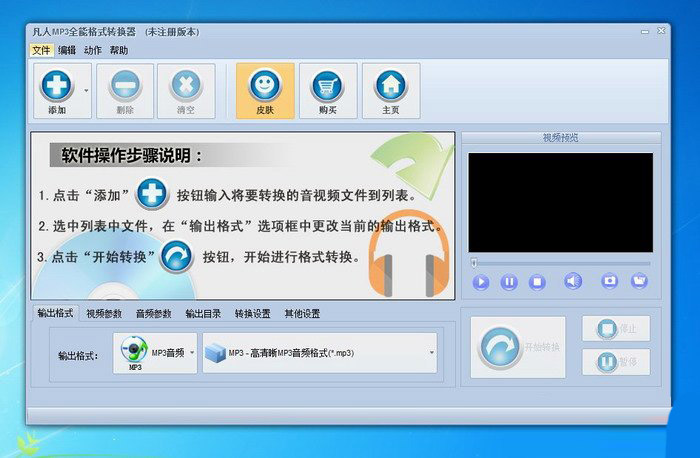The height and width of the screenshot is (458, 700).
Task: Open the dropdown arrow beside 添加
Action: [x=86, y=91]
